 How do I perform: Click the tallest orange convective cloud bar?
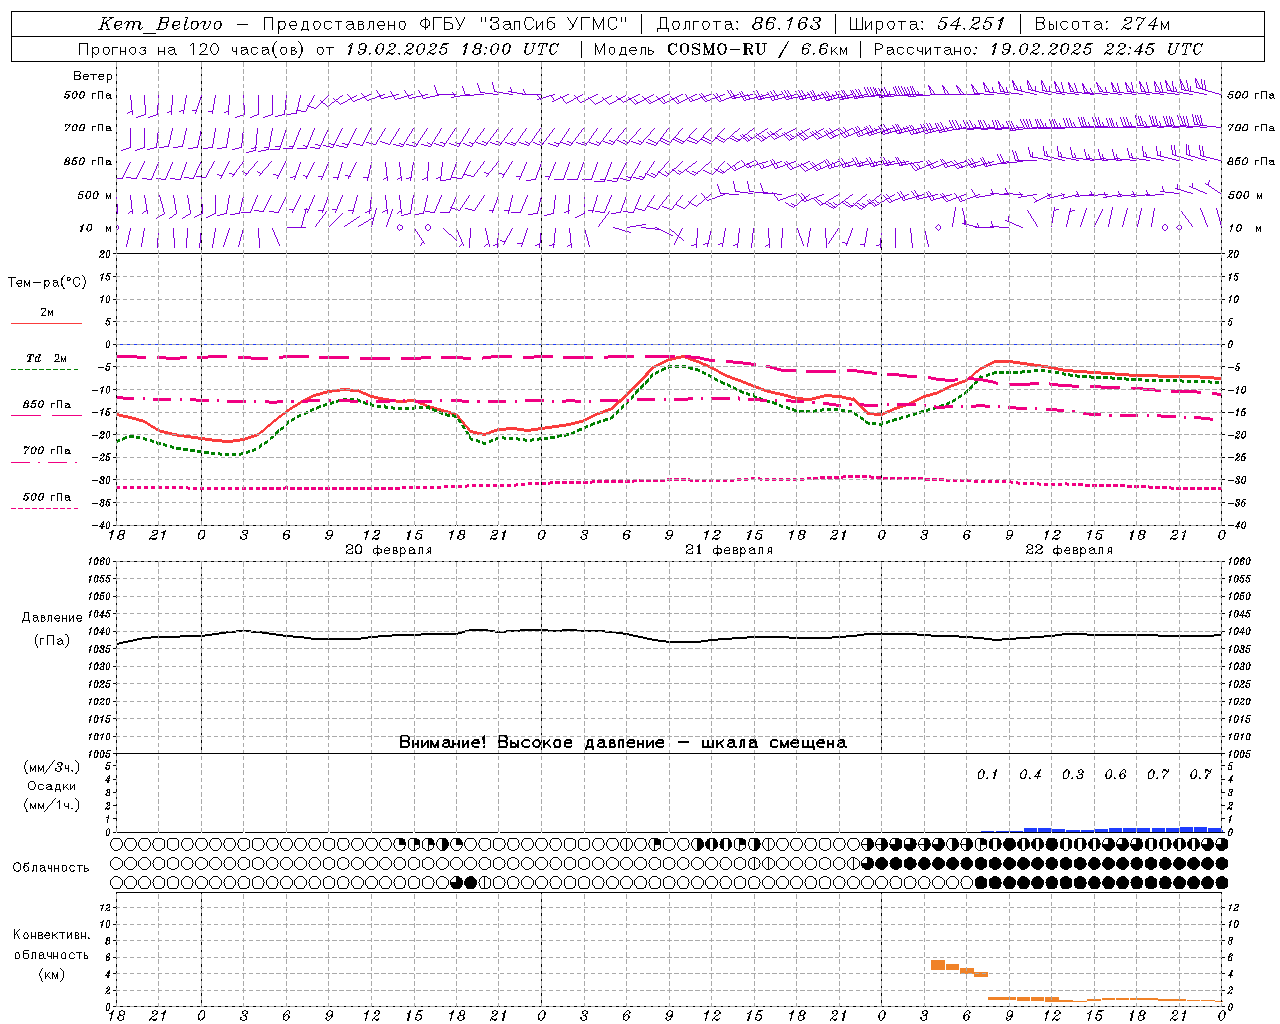[x=938, y=964]
